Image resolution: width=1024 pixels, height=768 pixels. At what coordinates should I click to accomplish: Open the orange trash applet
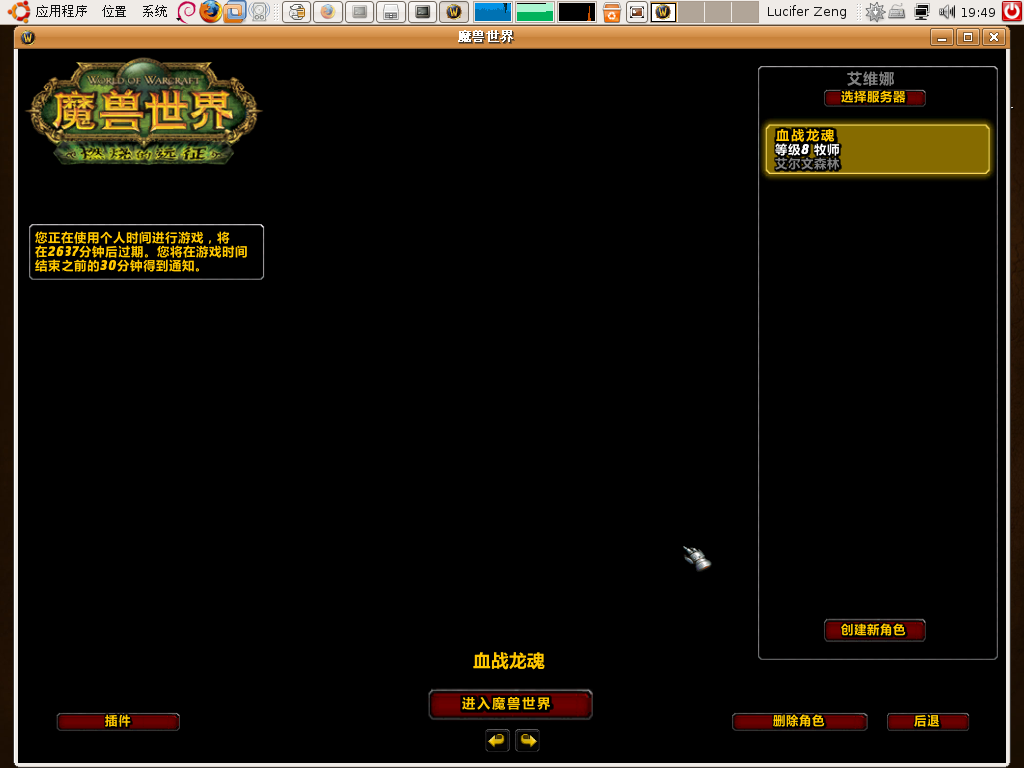click(x=612, y=12)
